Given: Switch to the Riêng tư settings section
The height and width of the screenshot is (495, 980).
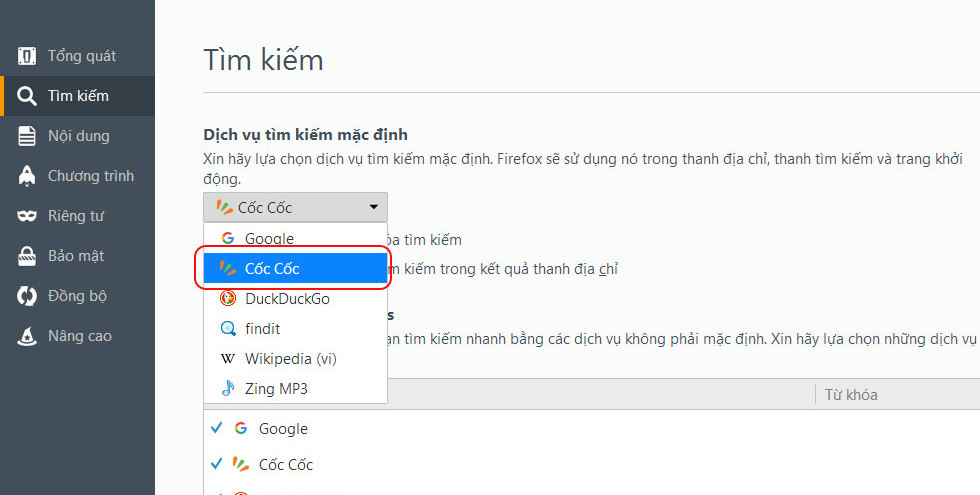Looking at the screenshot, I should (76, 216).
